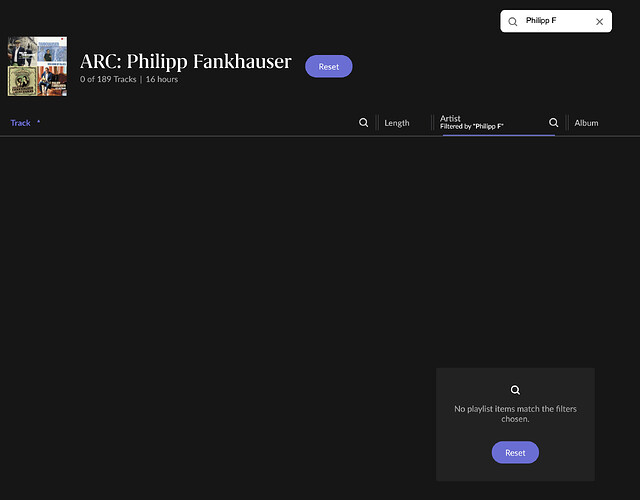The image size is (640, 500).
Task: Click the divider between Length and Artist columns
Action: pos(433,123)
